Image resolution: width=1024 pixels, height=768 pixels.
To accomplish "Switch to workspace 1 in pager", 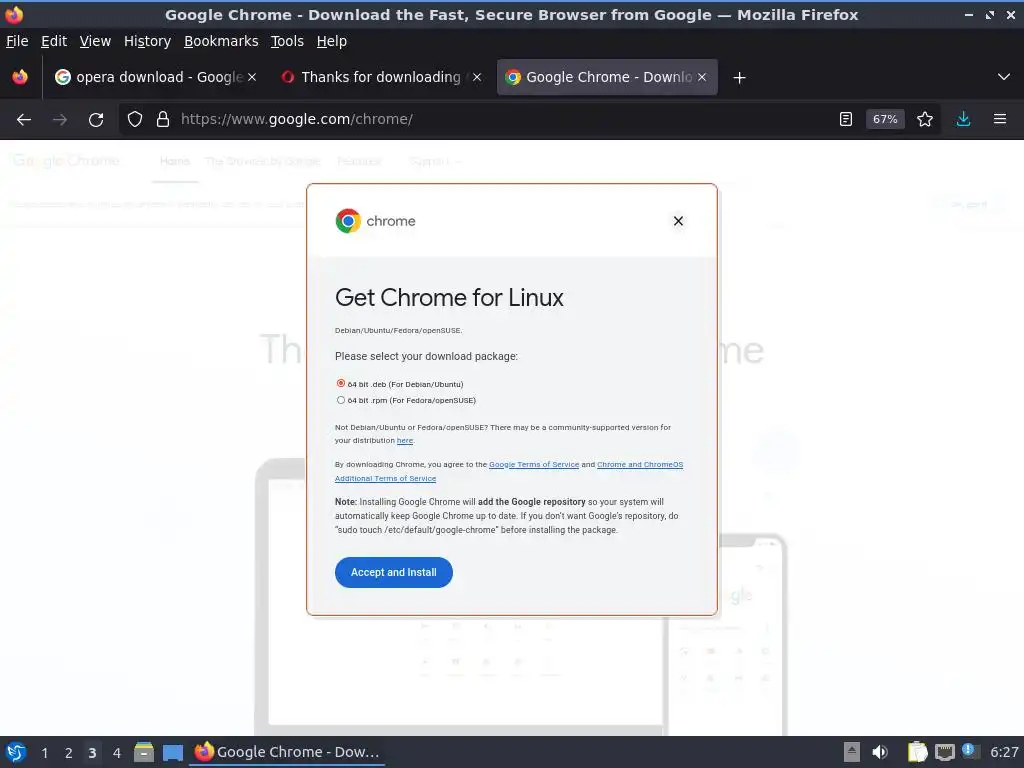I will click(x=44, y=753).
